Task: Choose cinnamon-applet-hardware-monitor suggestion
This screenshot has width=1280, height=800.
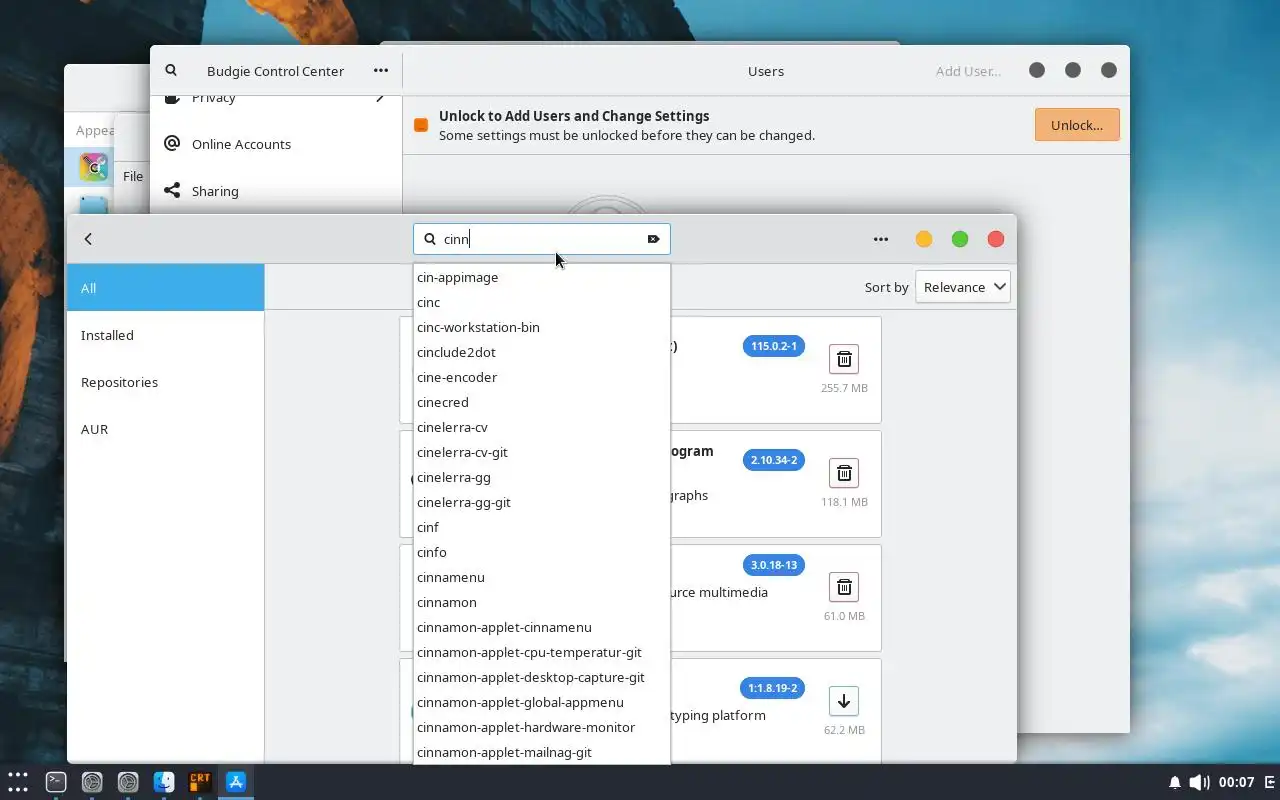Action: pyautogui.click(x=541, y=727)
